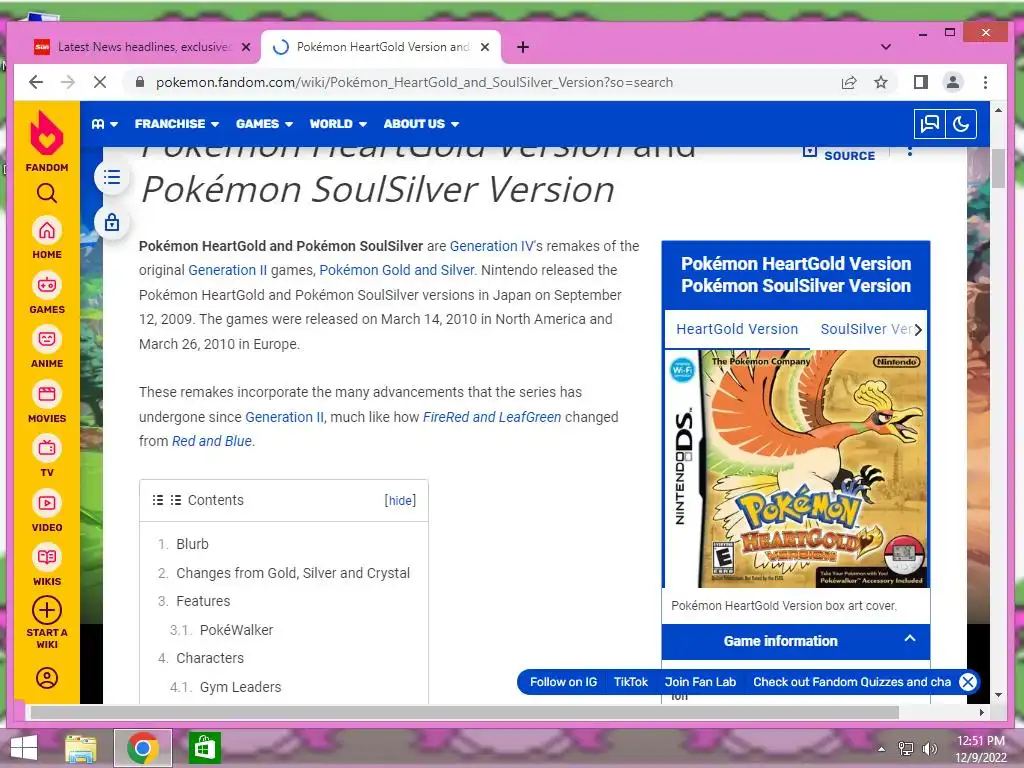The image size is (1024, 768).
Task: Expand the GAMES menu
Action: coord(264,124)
